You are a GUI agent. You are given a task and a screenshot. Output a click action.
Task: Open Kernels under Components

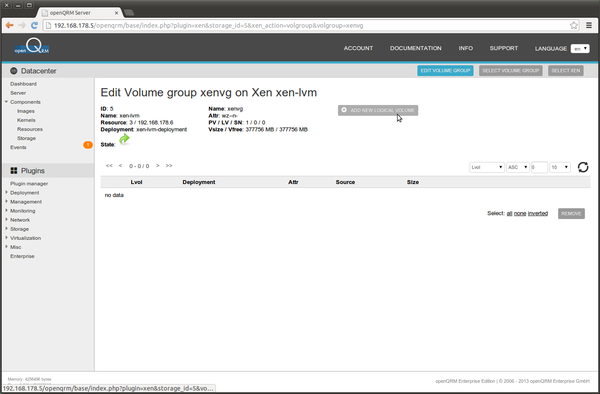tap(26, 120)
